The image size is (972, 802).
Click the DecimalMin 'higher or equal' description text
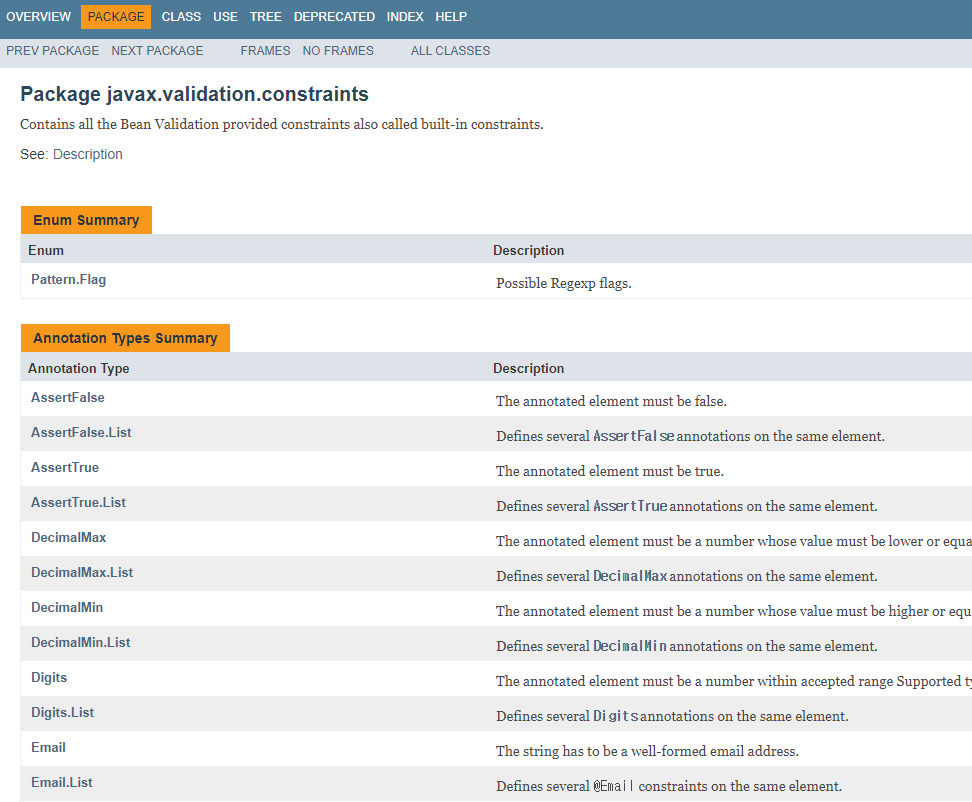tap(734, 612)
